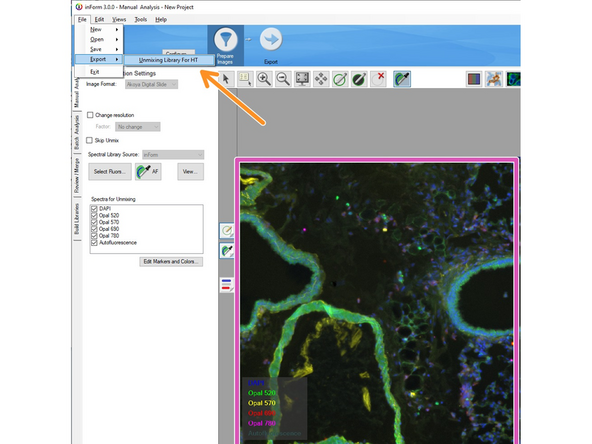Click the RGB stripes view icon
Screen dimensions: 592x444
(474, 79)
